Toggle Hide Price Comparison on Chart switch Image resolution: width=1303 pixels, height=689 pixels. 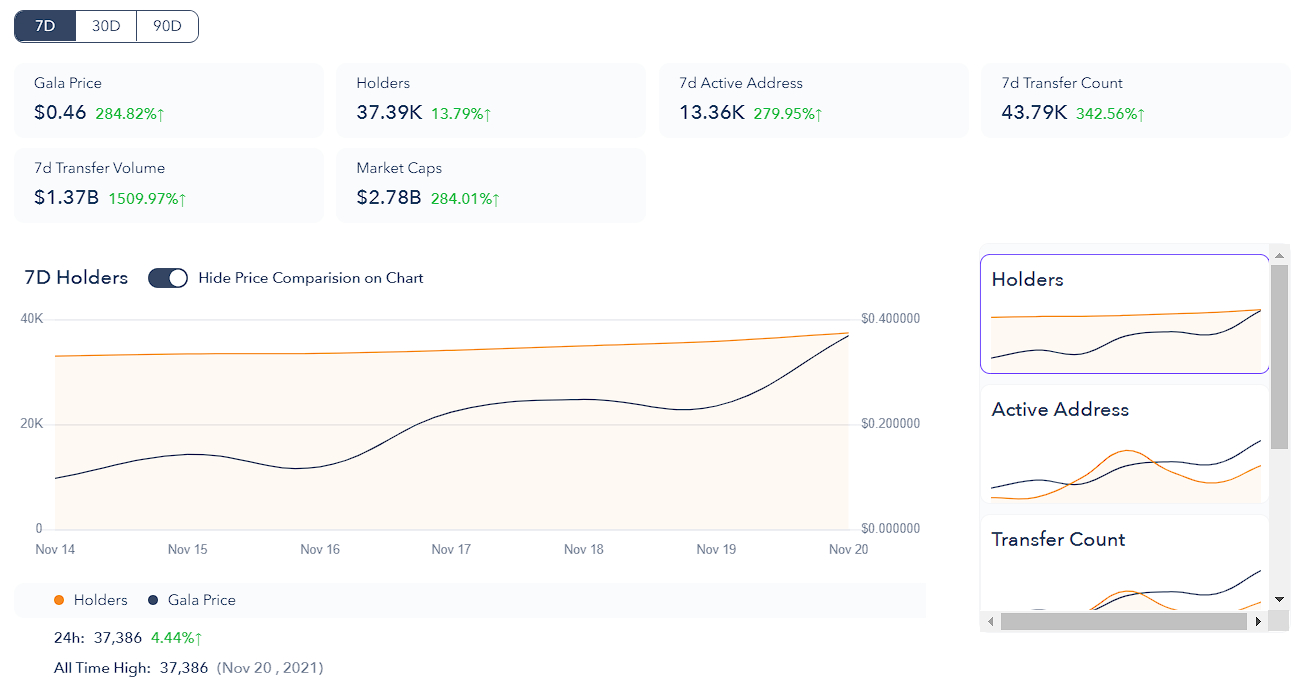pos(168,278)
